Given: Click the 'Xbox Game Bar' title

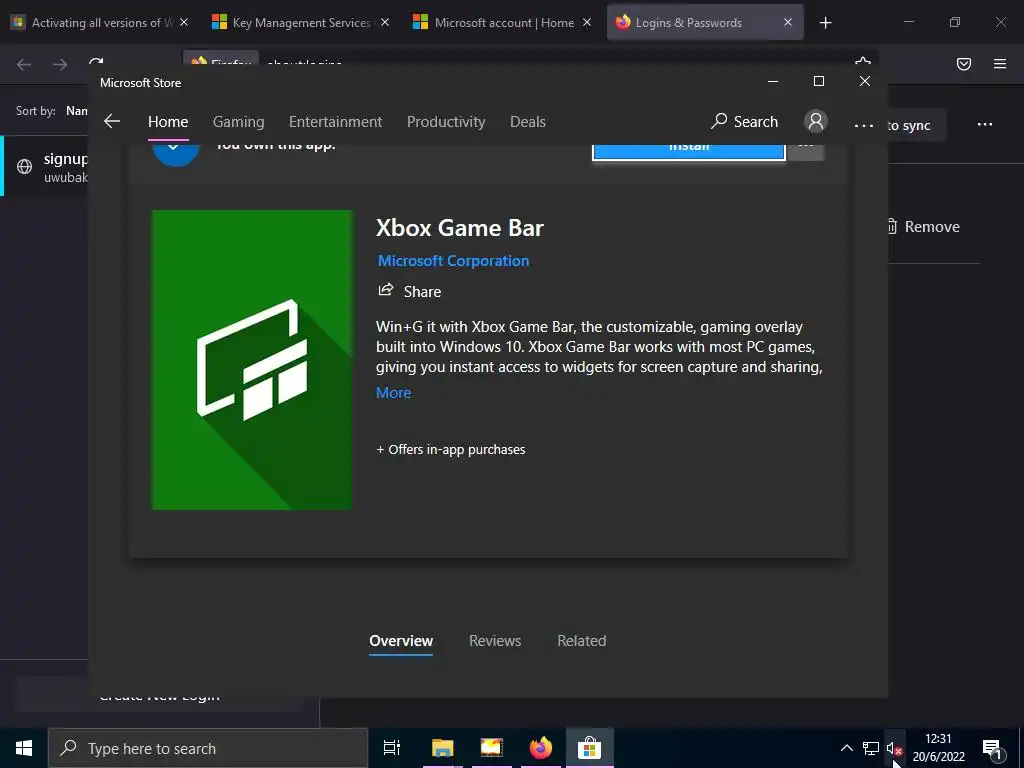Looking at the screenshot, I should coord(460,228).
